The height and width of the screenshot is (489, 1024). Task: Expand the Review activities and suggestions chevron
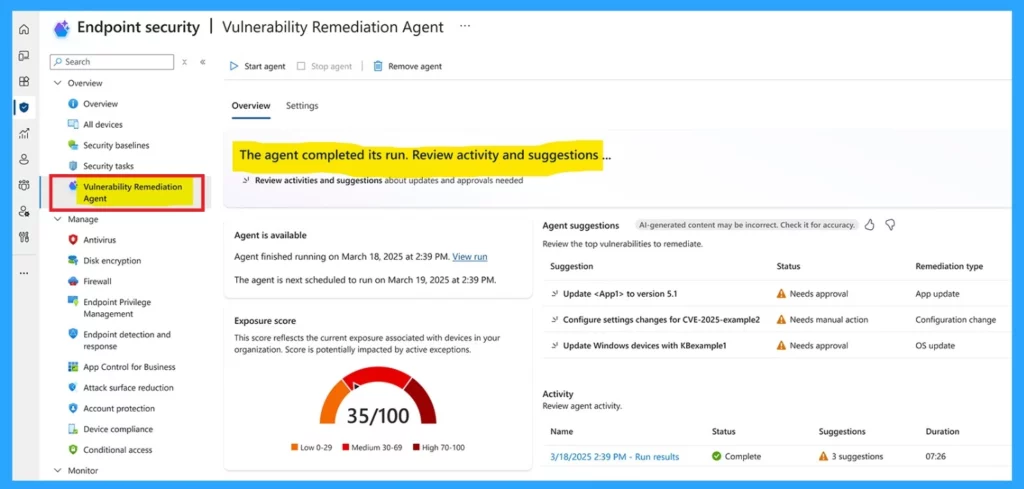tap(246, 180)
